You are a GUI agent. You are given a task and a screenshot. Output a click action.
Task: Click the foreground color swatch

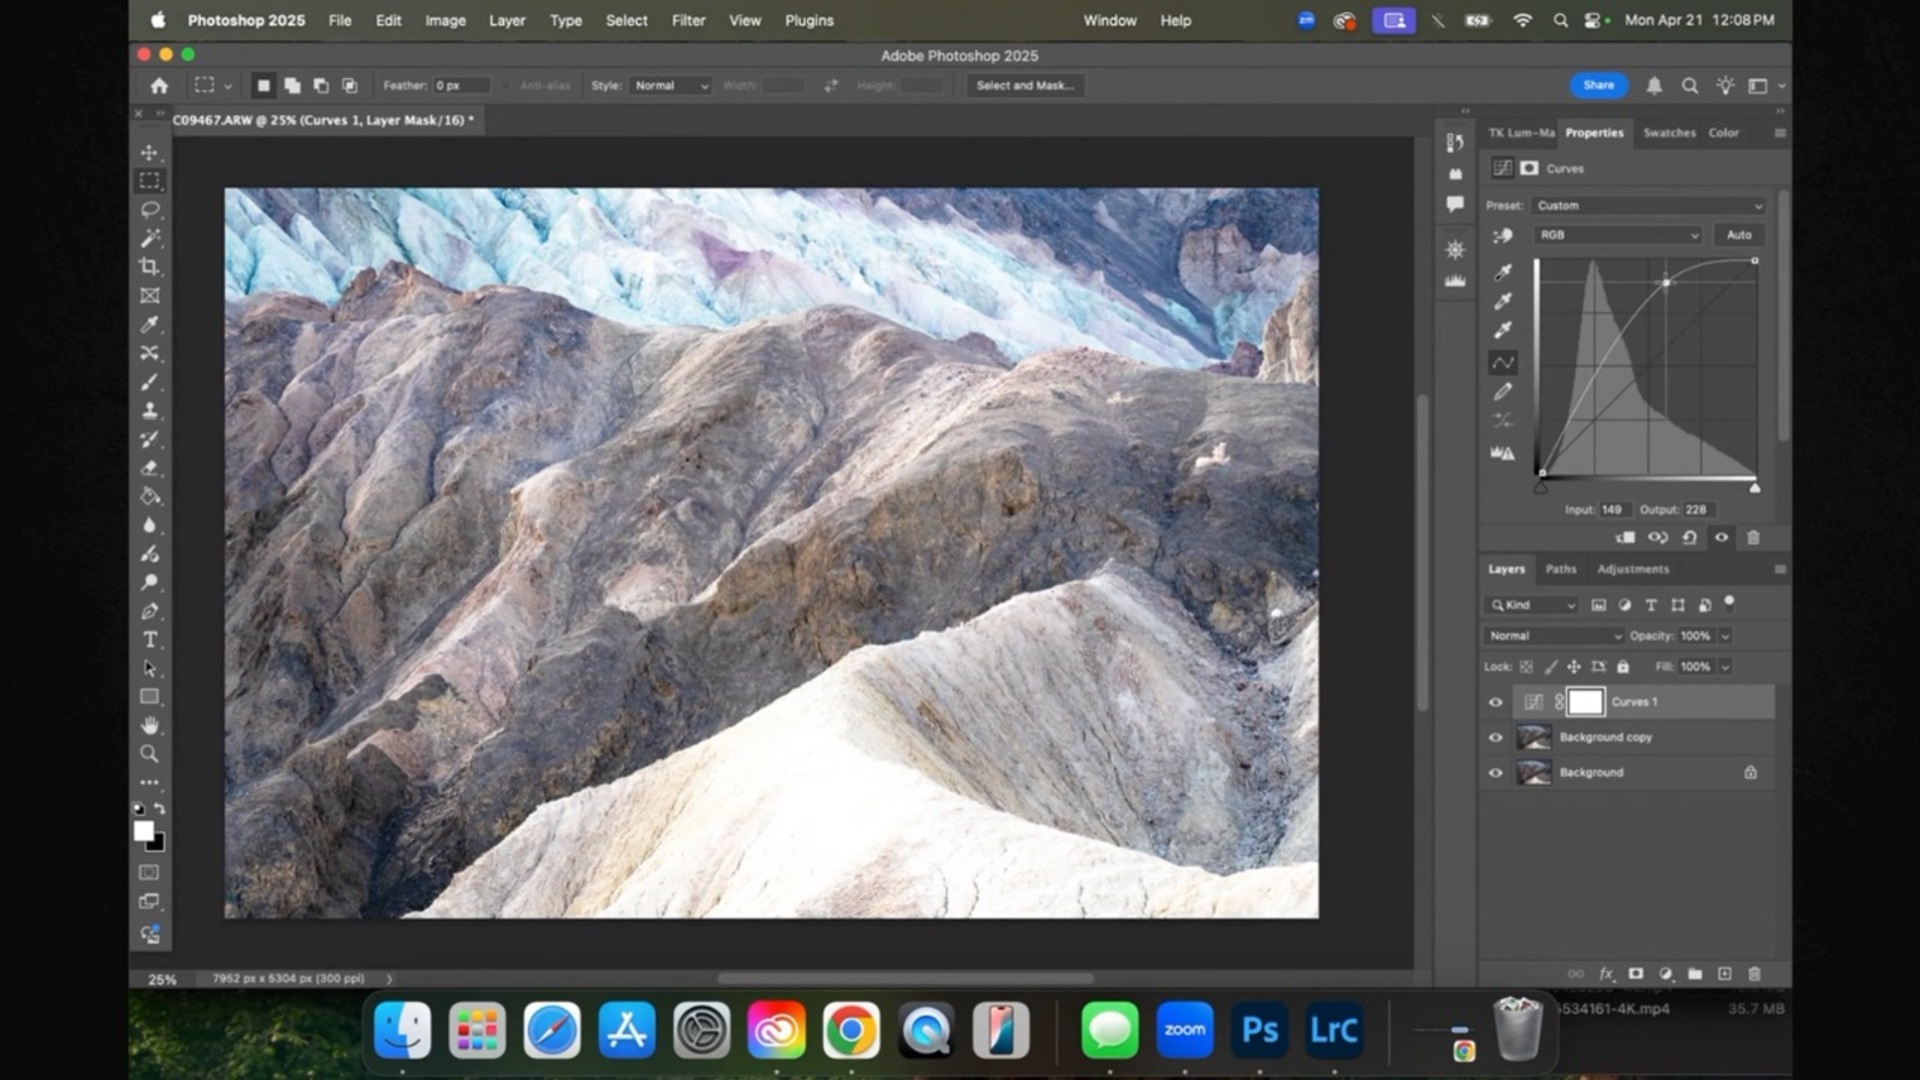(145, 830)
